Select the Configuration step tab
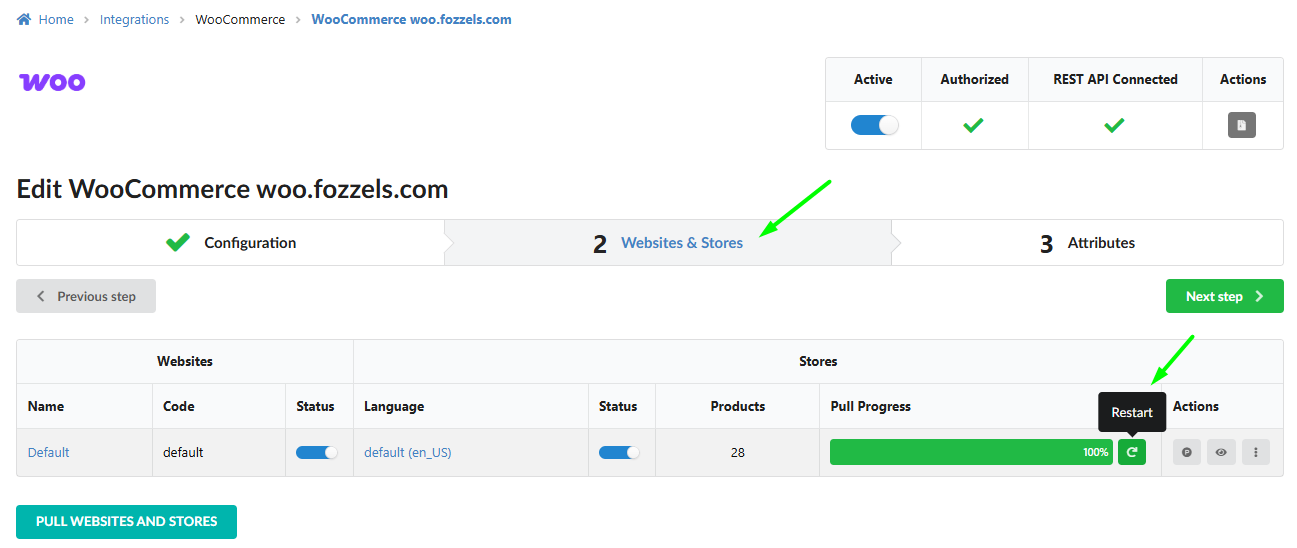Image resolution: width=1297 pixels, height=548 pixels. tap(230, 242)
